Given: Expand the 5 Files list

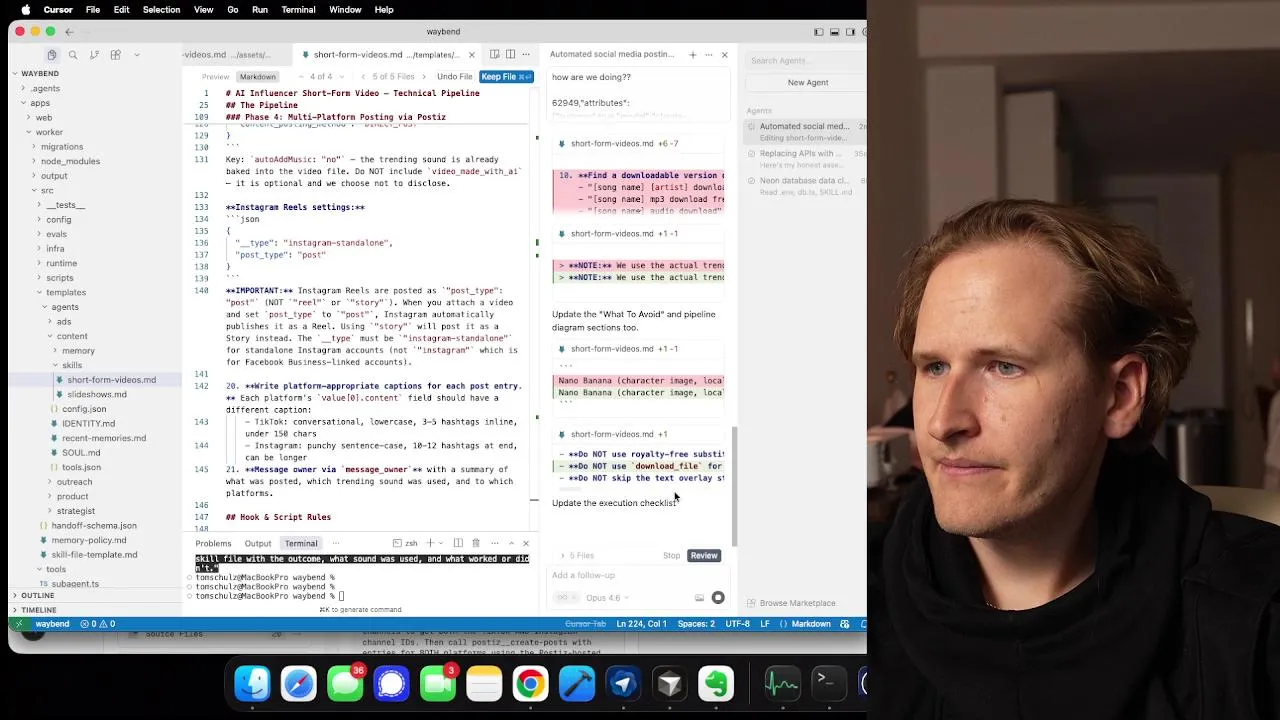Looking at the screenshot, I should 577,556.
